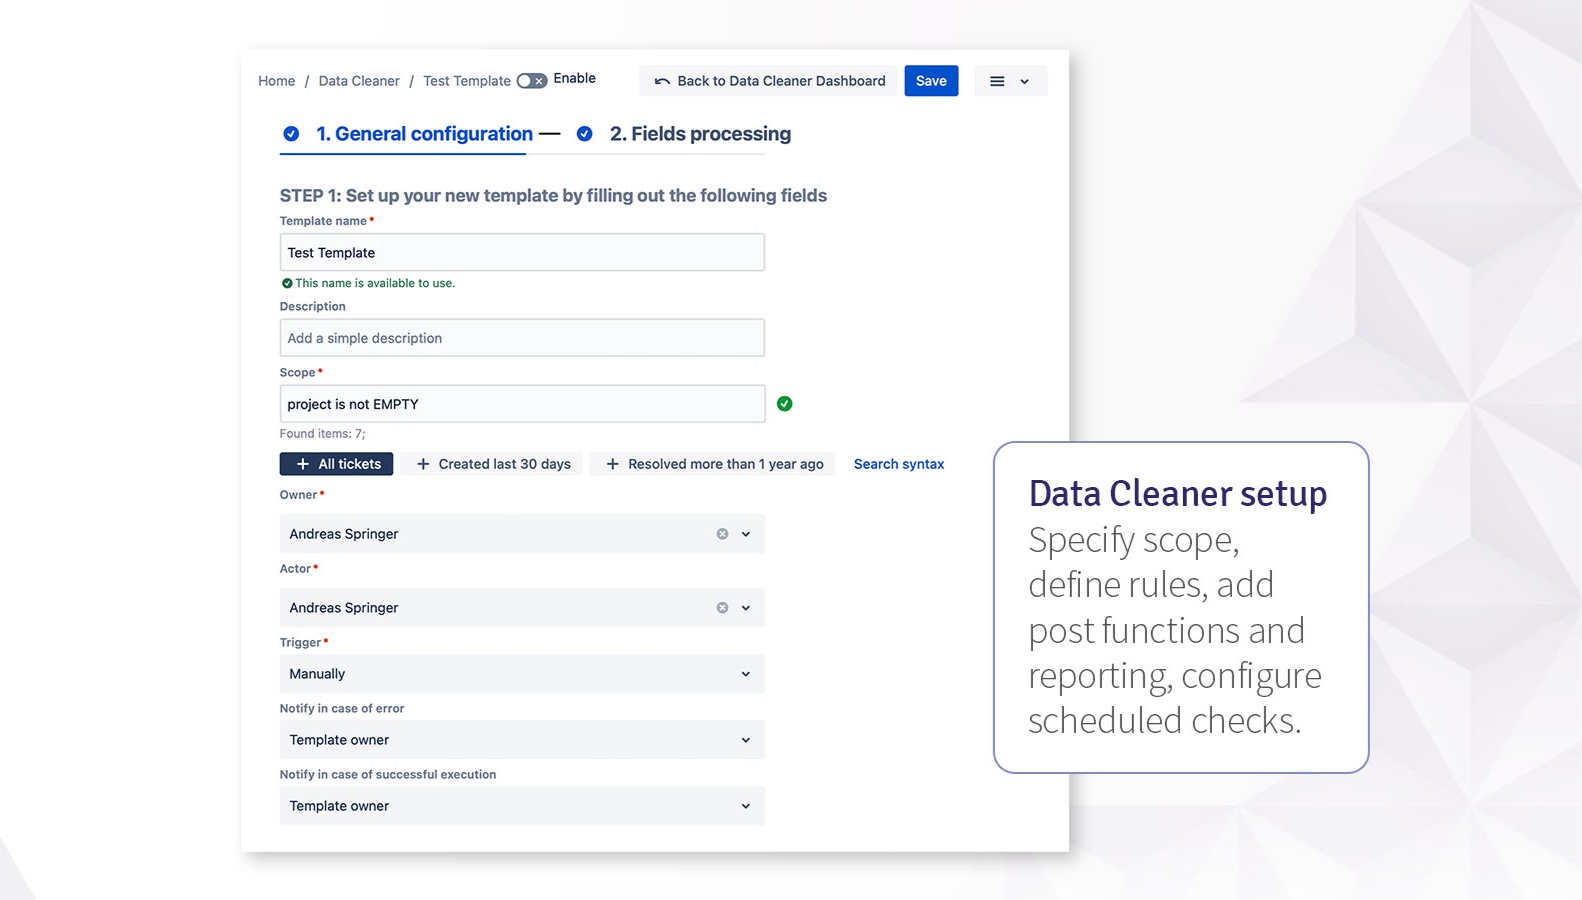Expand the Owner dropdown

[746, 534]
